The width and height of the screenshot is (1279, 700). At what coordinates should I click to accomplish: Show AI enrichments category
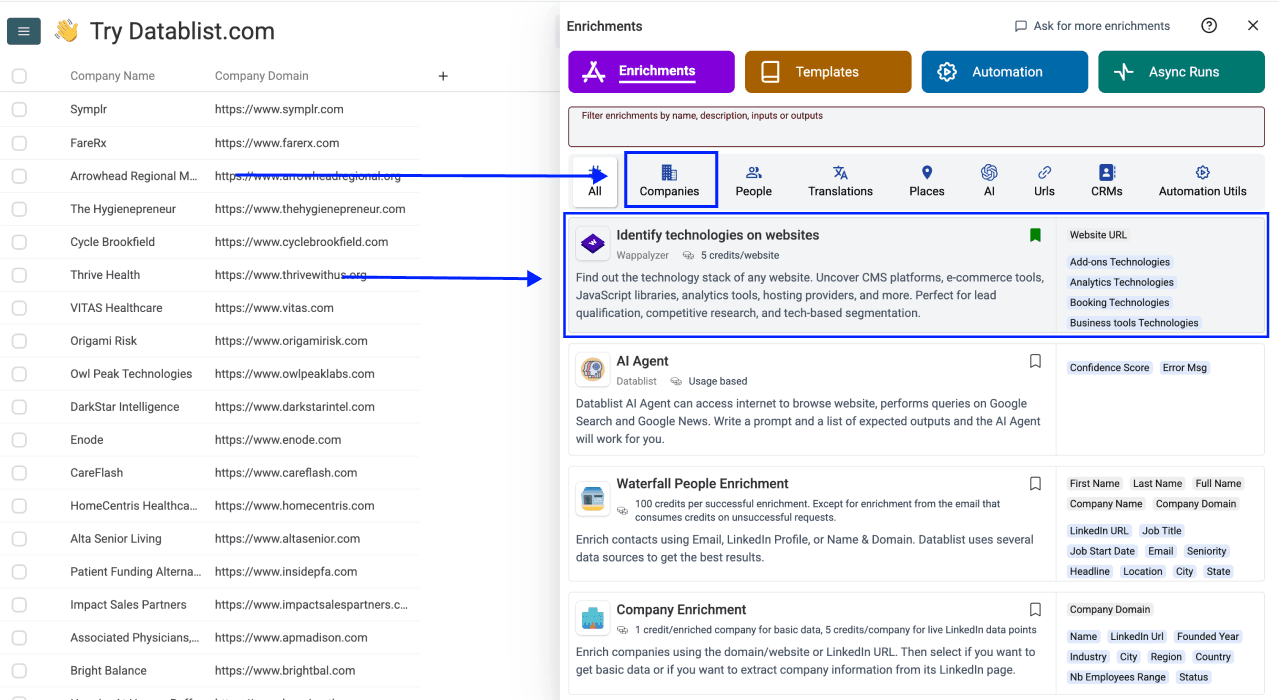(989, 181)
